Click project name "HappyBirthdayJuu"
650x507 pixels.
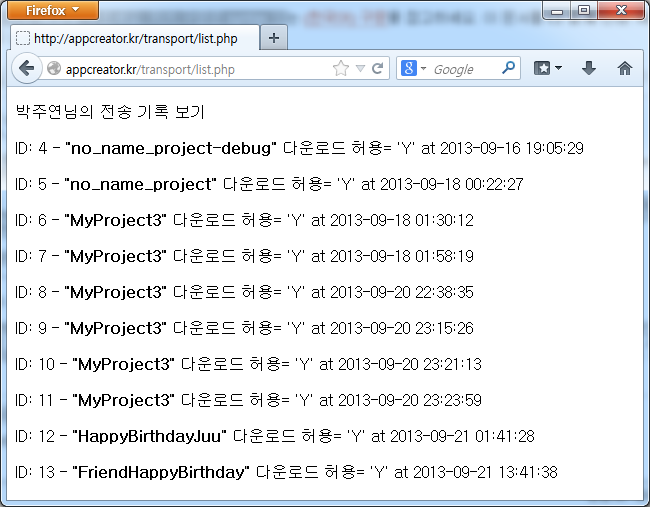[149, 436]
